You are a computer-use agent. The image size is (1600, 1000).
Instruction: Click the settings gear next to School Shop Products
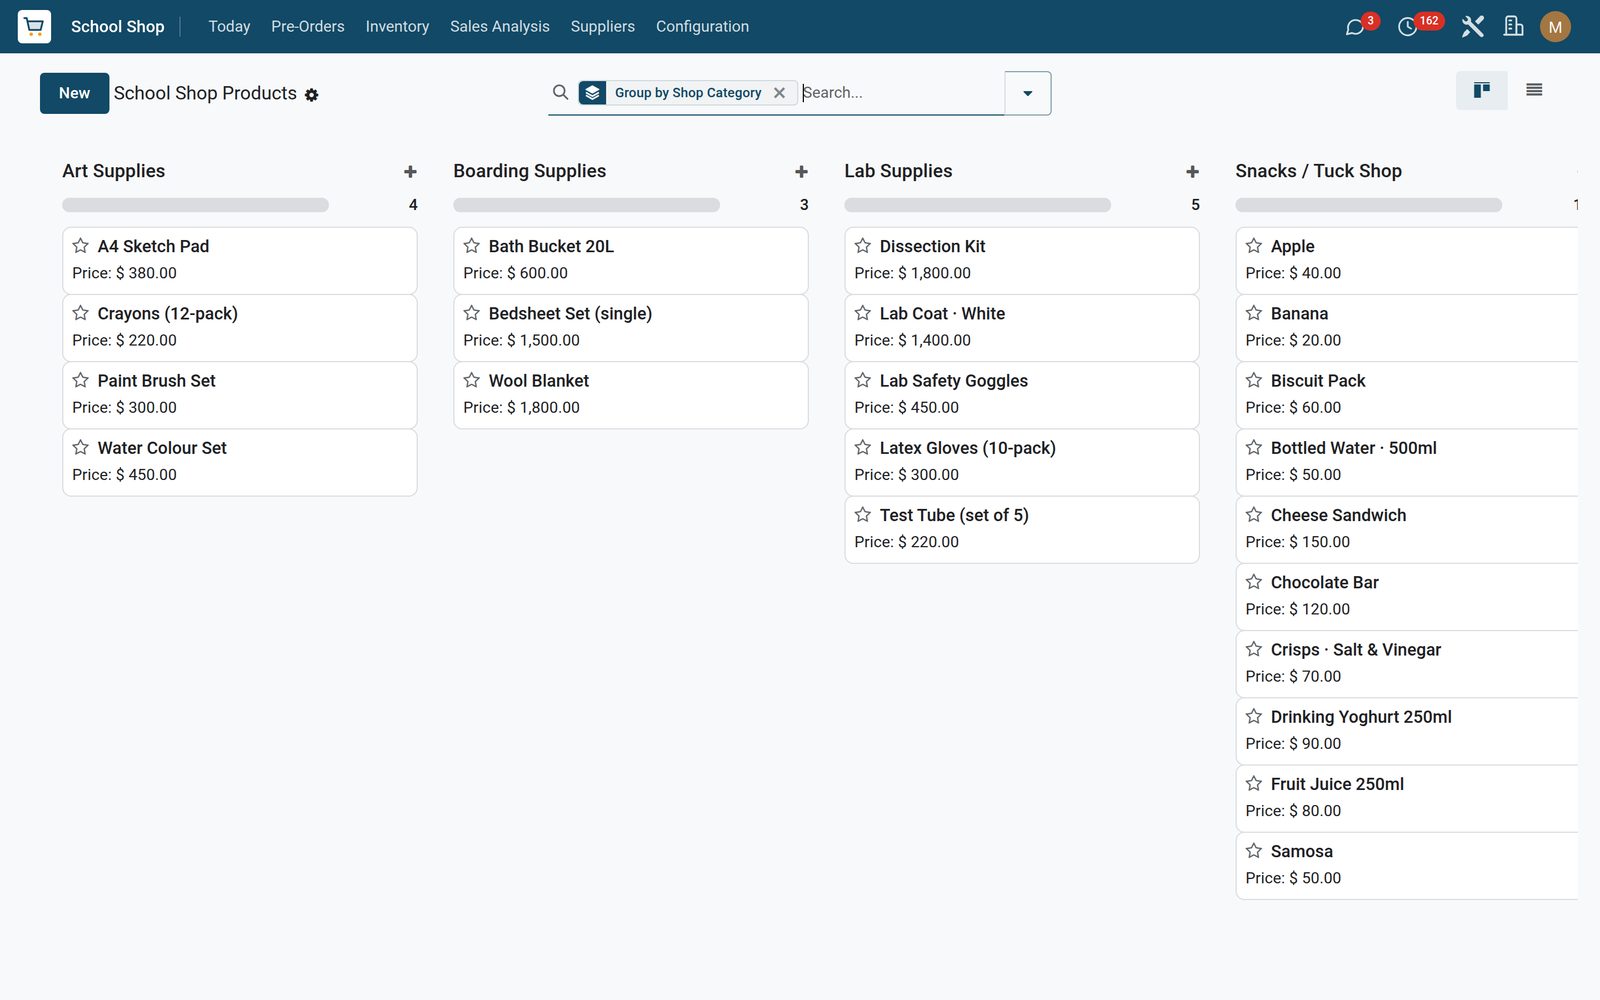[x=311, y=95]
